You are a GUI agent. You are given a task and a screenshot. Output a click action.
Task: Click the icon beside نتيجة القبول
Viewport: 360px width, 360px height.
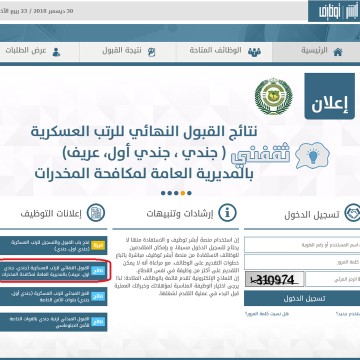point(151,52)
